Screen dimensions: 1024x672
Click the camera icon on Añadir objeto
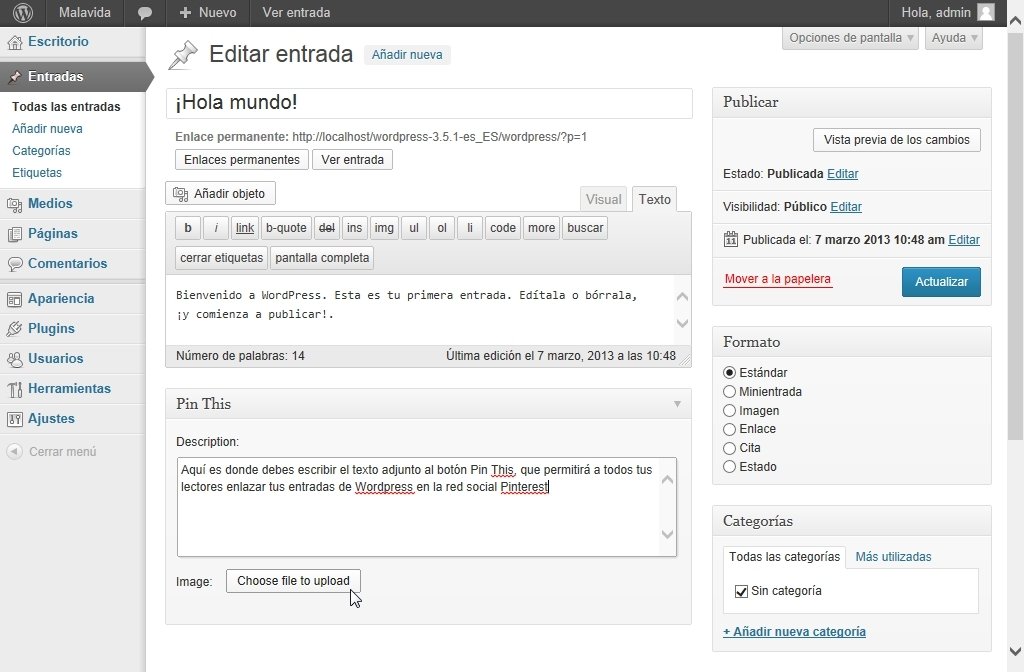[180, 194]
